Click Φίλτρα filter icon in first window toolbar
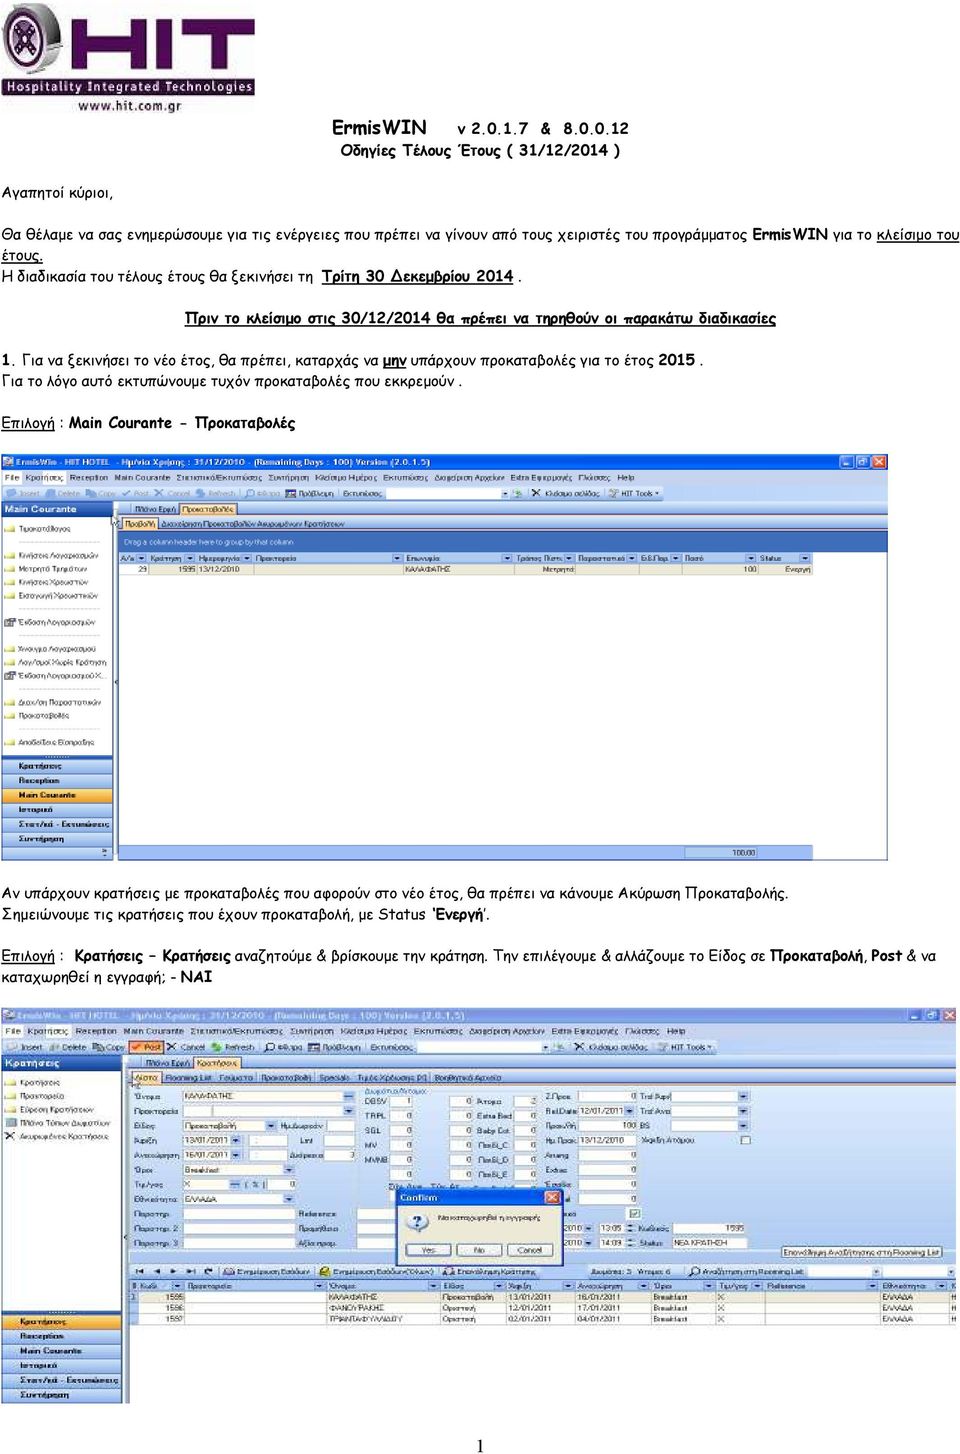 [x=262, y=493]
